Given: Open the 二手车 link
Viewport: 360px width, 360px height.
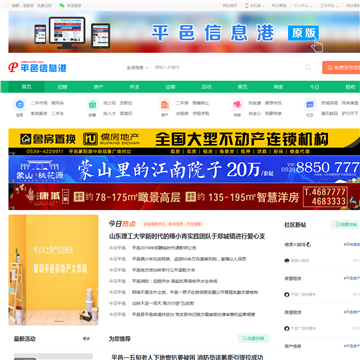Looking at the screenshot, I should (57, 113).
